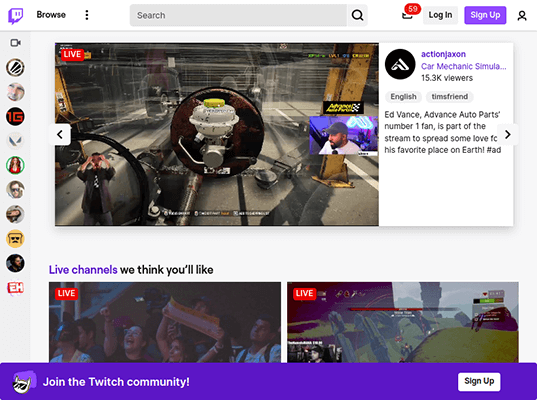537x400 pixels.
Task: Open the Valorant logo channel in sidebar
Action: [x=15, y=141]
